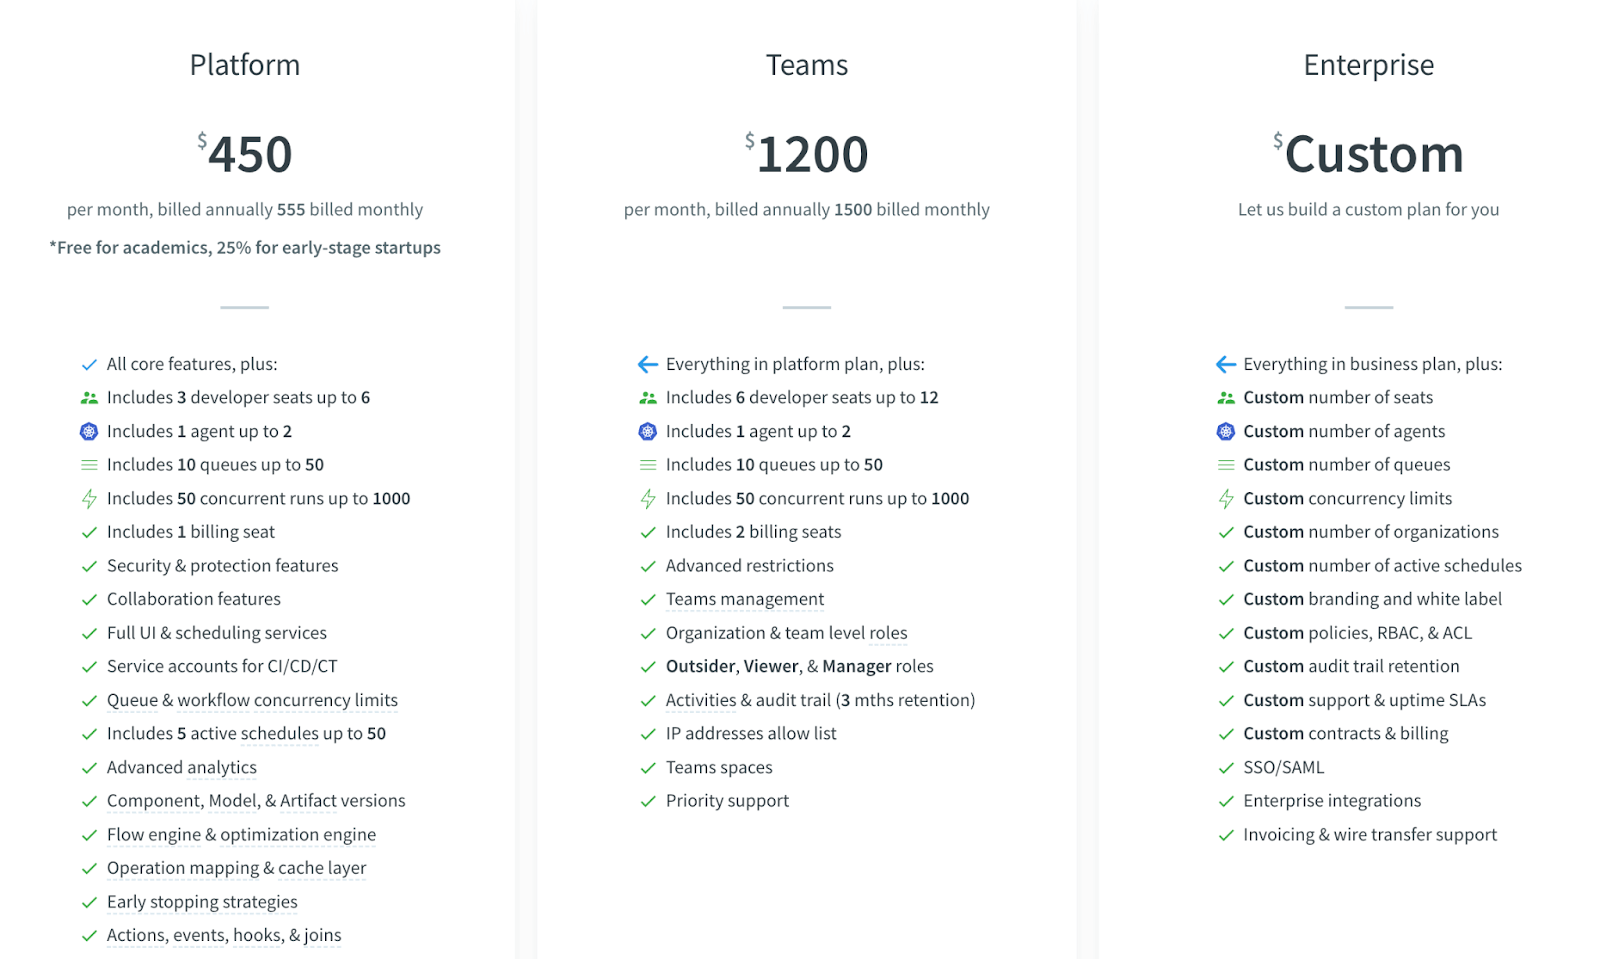Click the lightning icon beside Custom concurrency limits

pos(1226,499)
